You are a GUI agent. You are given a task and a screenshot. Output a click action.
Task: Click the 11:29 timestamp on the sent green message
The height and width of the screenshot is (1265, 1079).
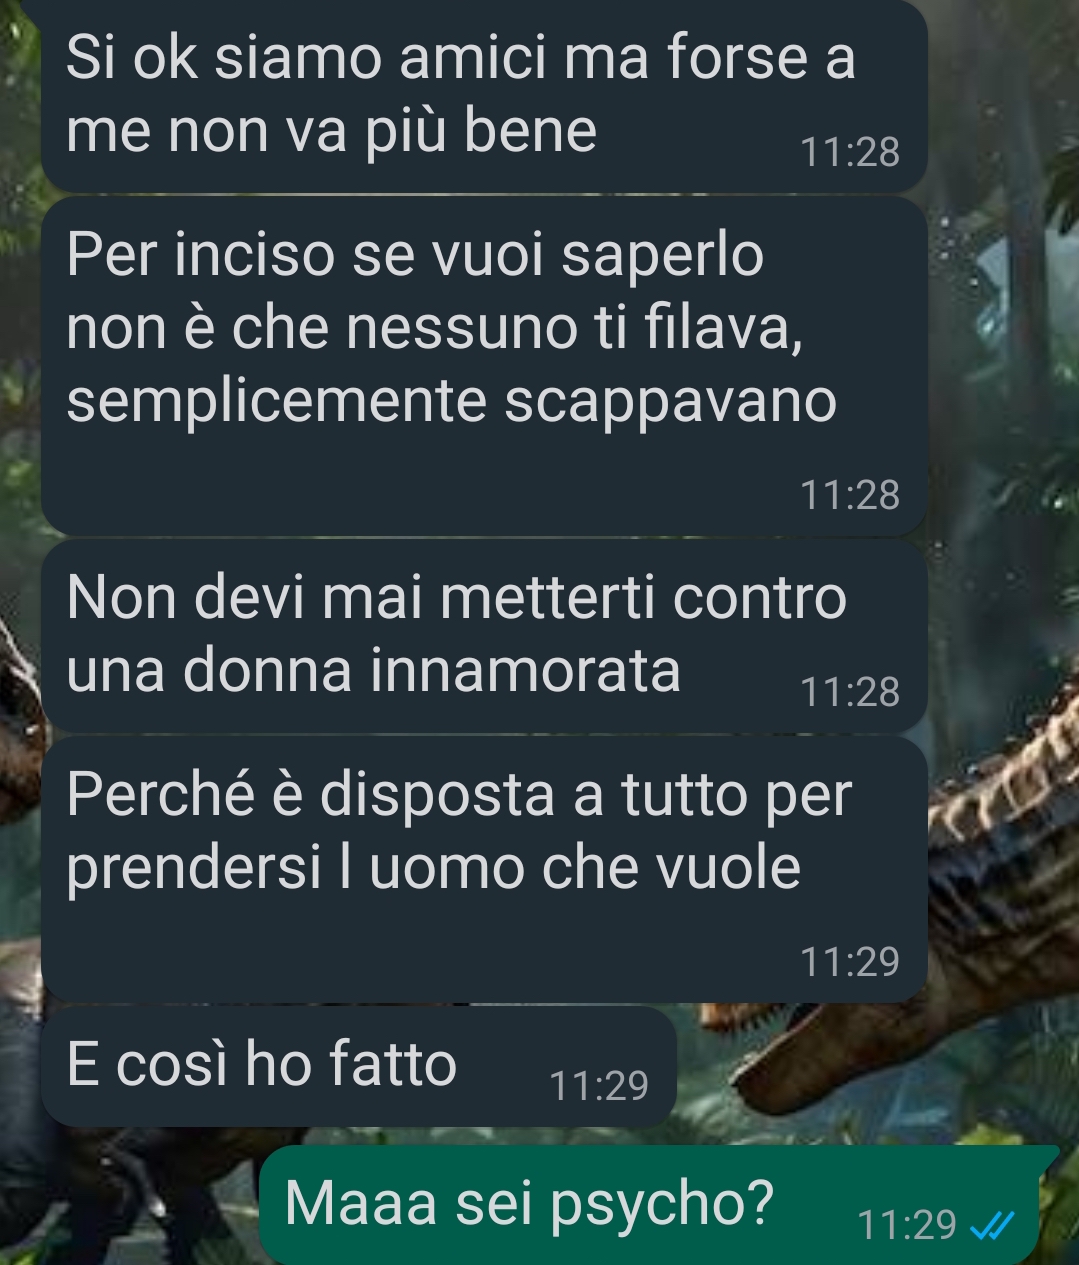tap(907, 1224)
